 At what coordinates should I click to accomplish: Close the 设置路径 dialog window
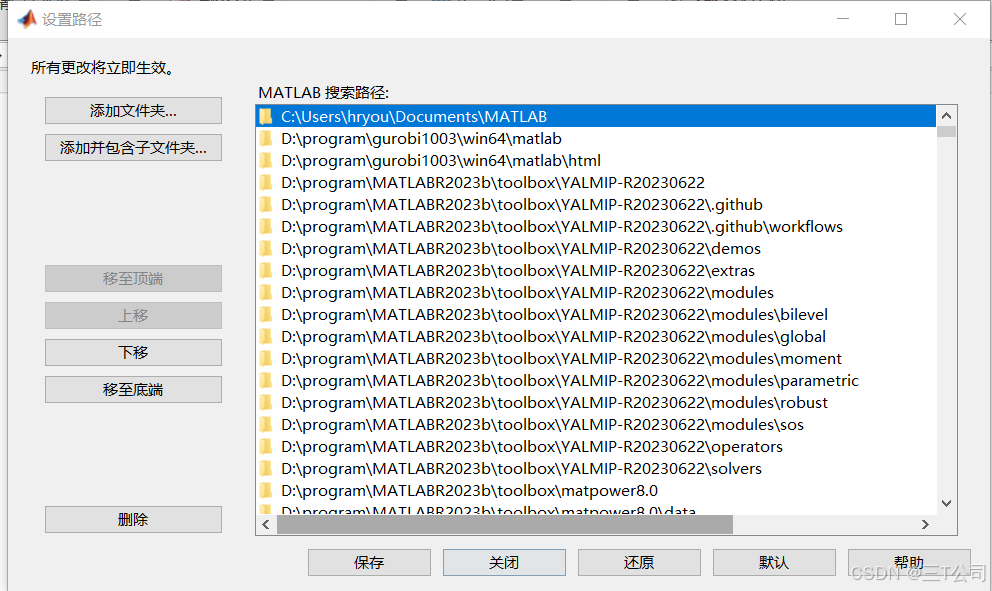(x=960, y=19)
